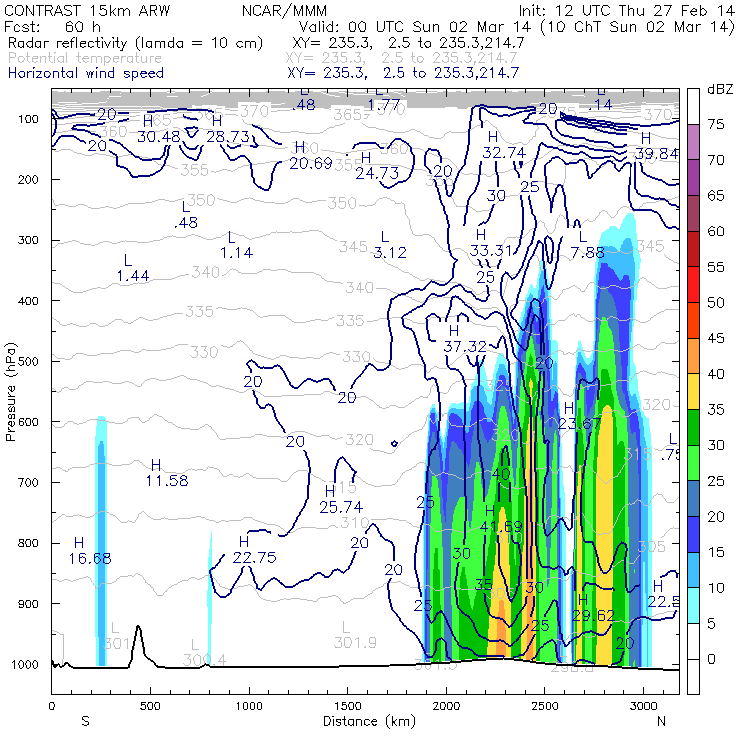Select the 25-30 dBZ light green colorbar swatch
The width and height of the screenshot is (740, 740).
693,463
